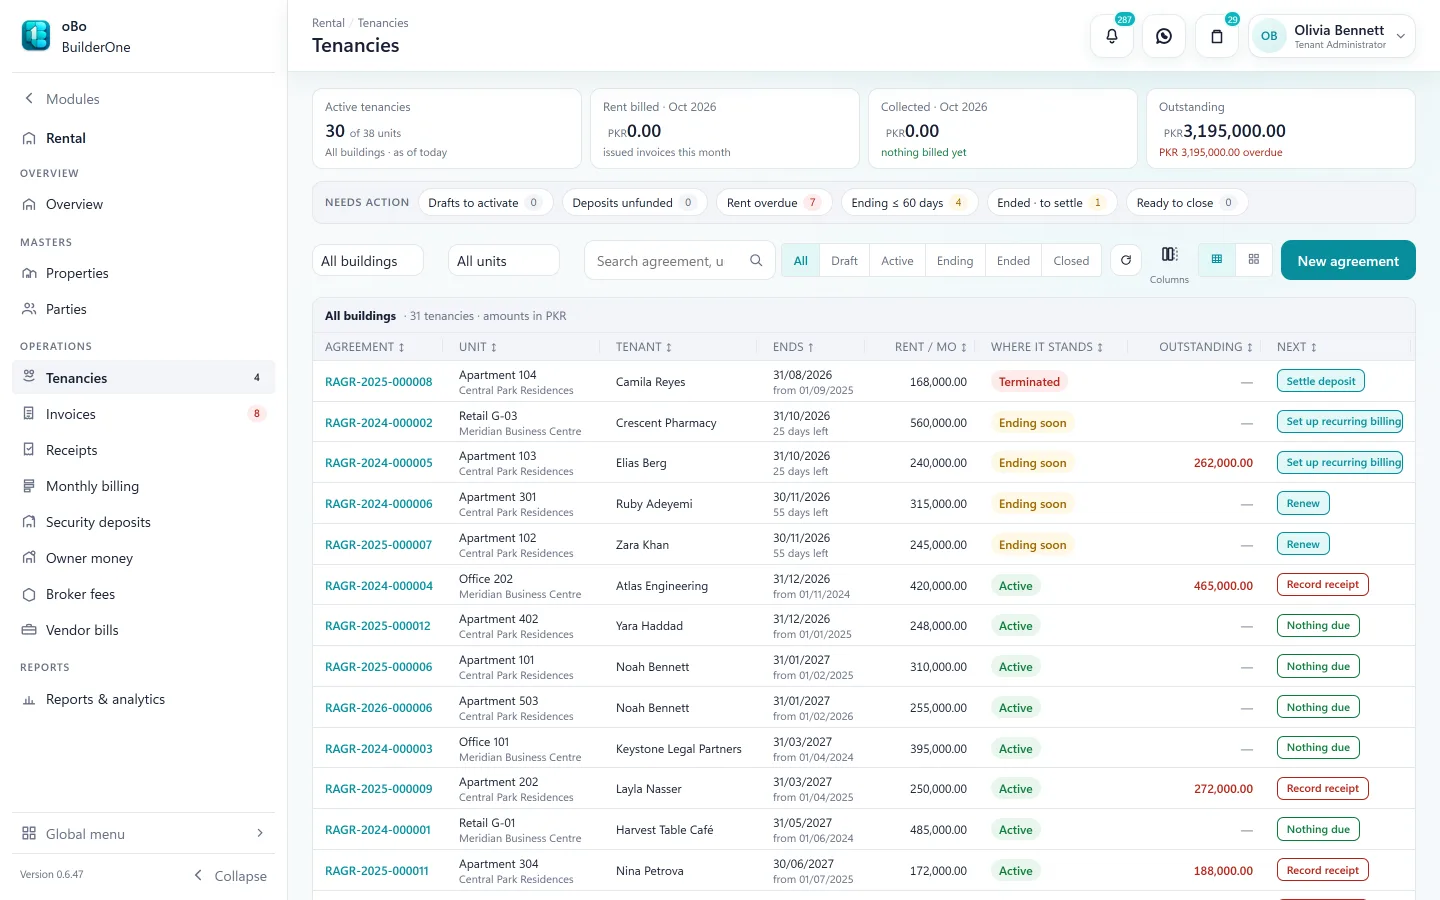Screen dimensions: 1440x900
Task: Select the Draft status tab
Action: tap(844, 261)
